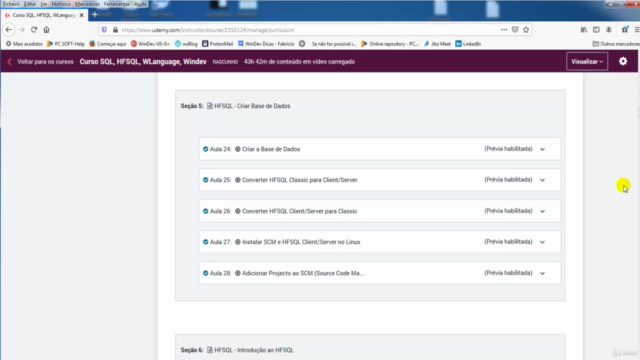Click Seção 6 title HFSQL - Introdução ao HFSQL
The height and width of the screenshot is (360, 640).
[x=254, y=350]
